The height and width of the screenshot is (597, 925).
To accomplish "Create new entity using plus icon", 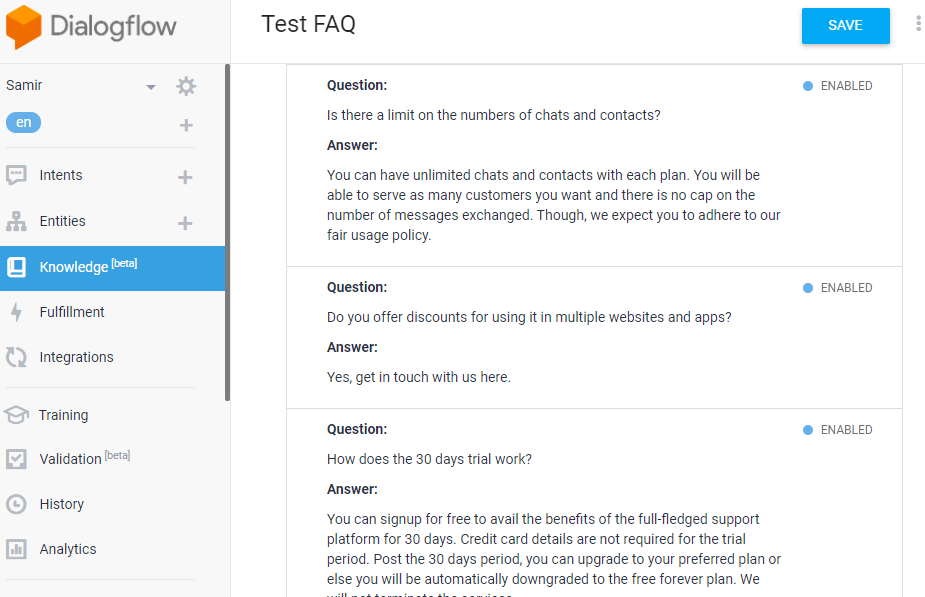I will click(185, 223).
